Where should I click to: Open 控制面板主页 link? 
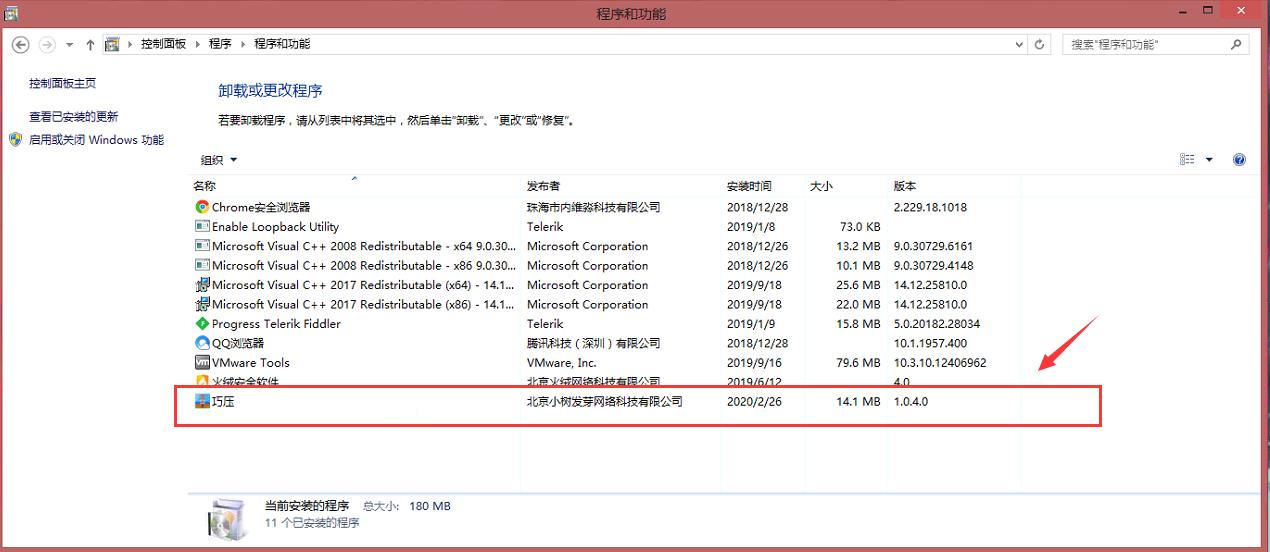[x=62, y=84]
